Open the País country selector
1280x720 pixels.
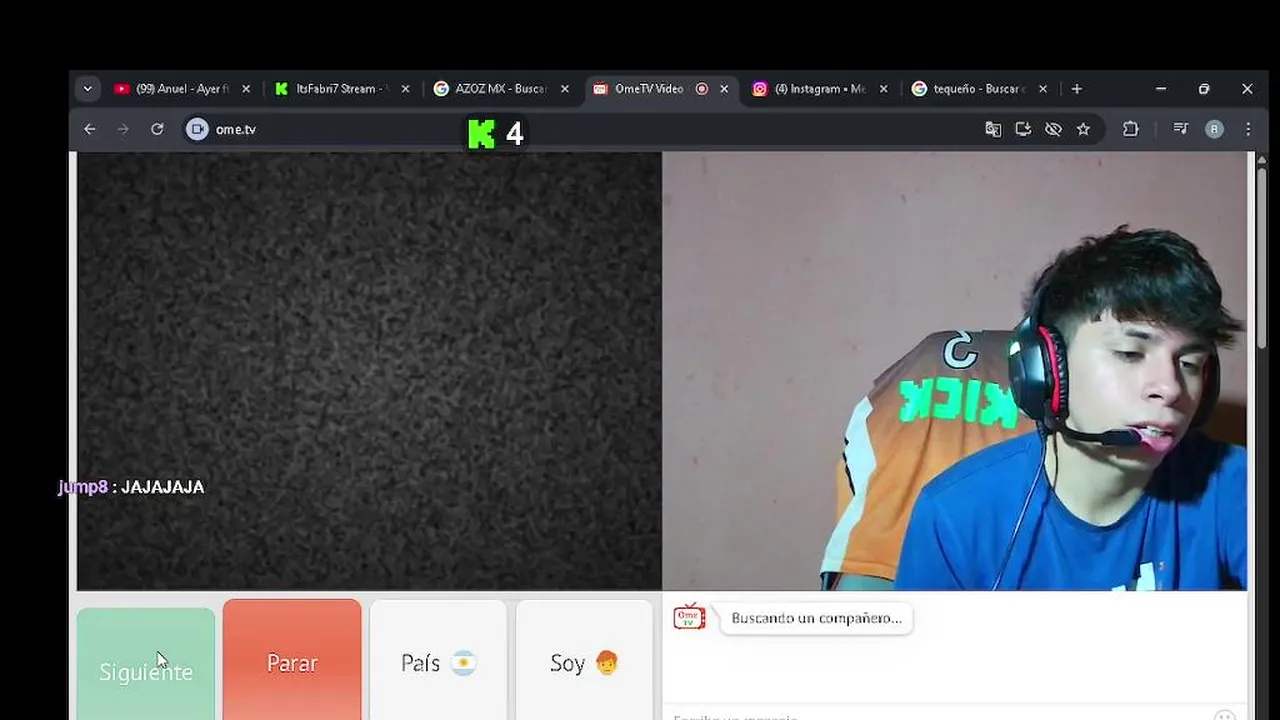click(438, 660)
